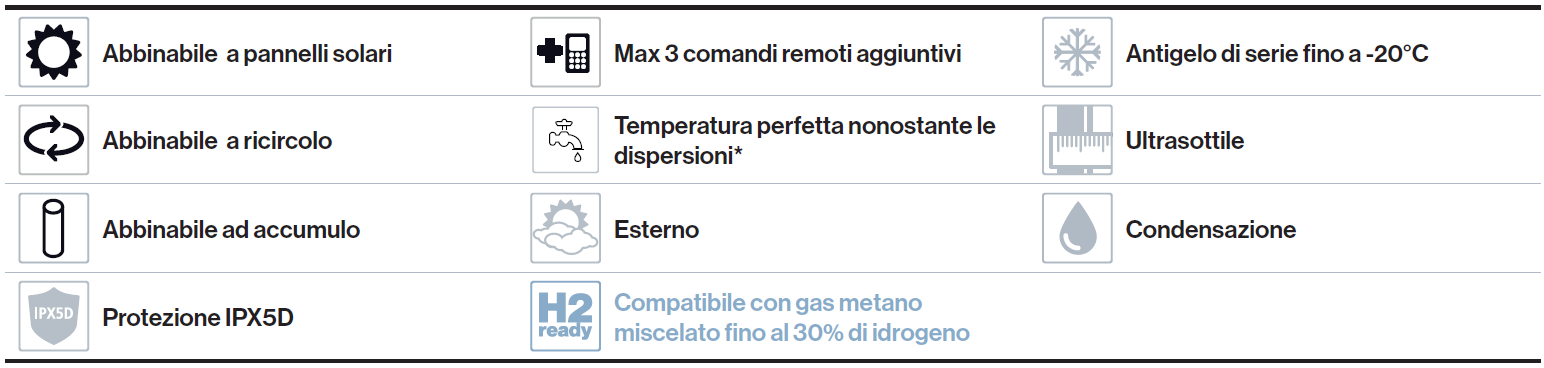Screen dimensions: 1544x368
Task: Click the ultra-slim ruler icon
Action: click(1077, 140)
